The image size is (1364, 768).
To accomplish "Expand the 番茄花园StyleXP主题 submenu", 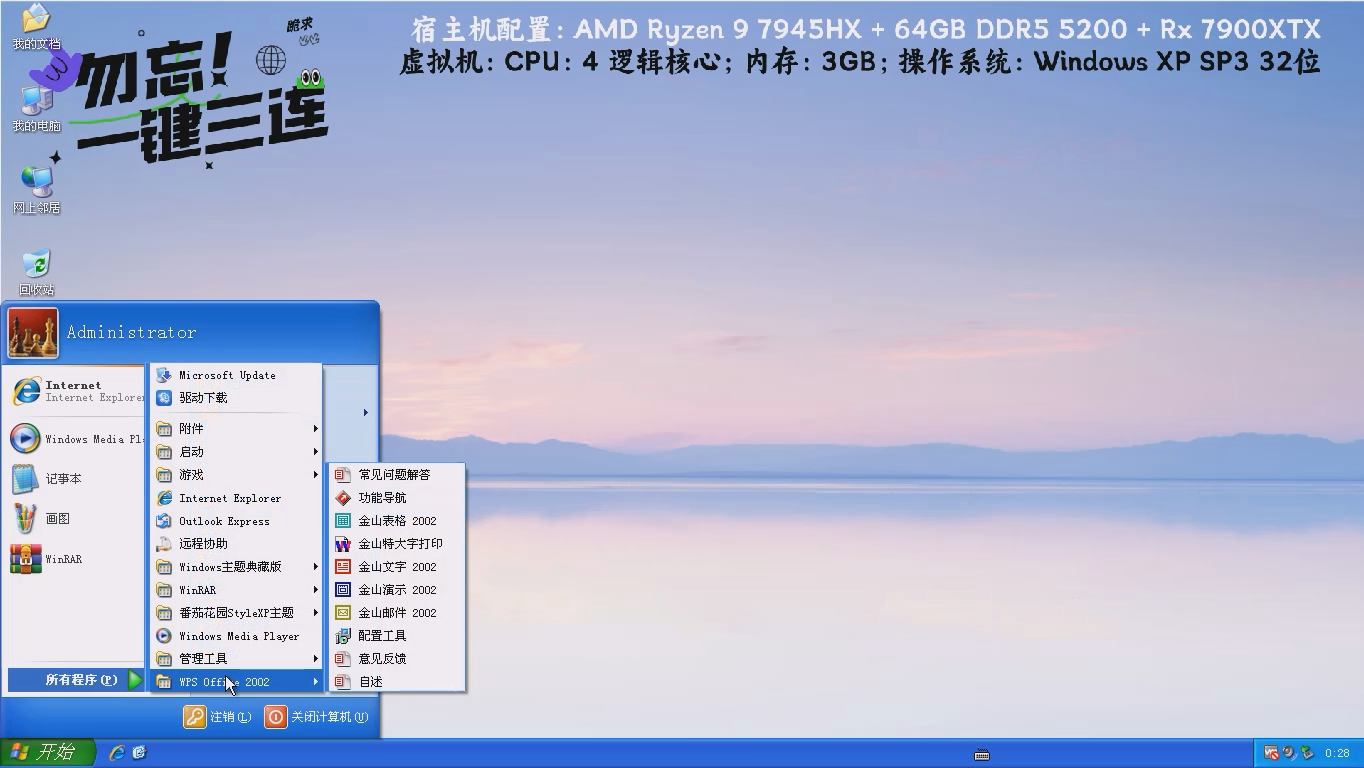I will 237,613.
